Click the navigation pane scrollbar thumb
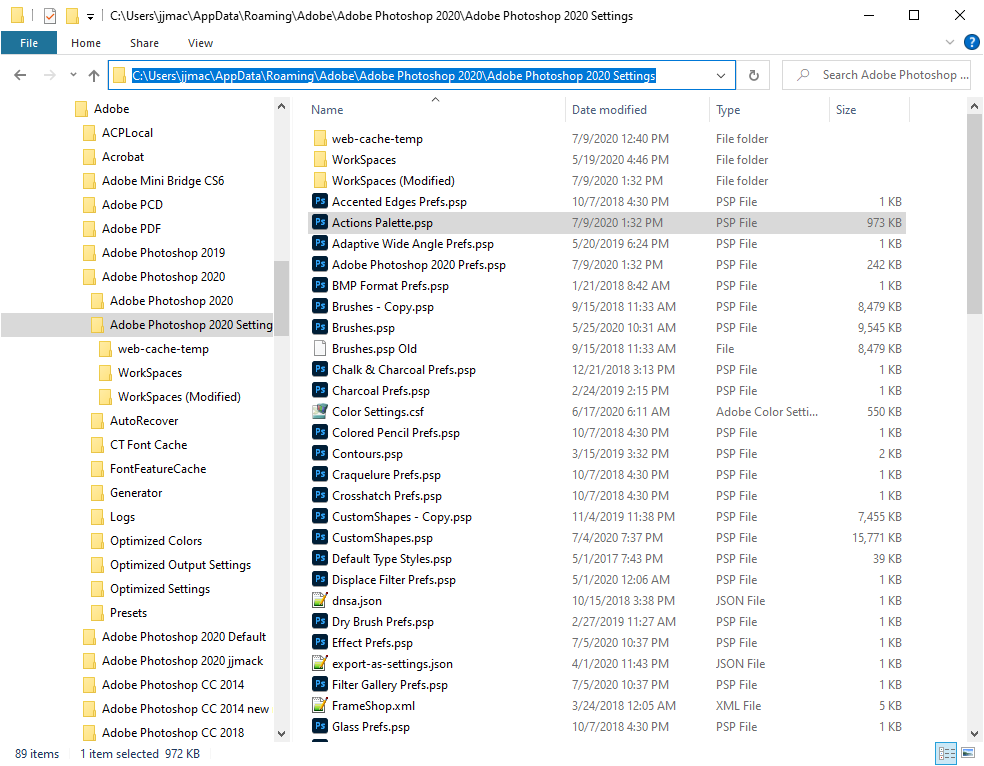Screen dimensions: 984x766 (281, 298)
